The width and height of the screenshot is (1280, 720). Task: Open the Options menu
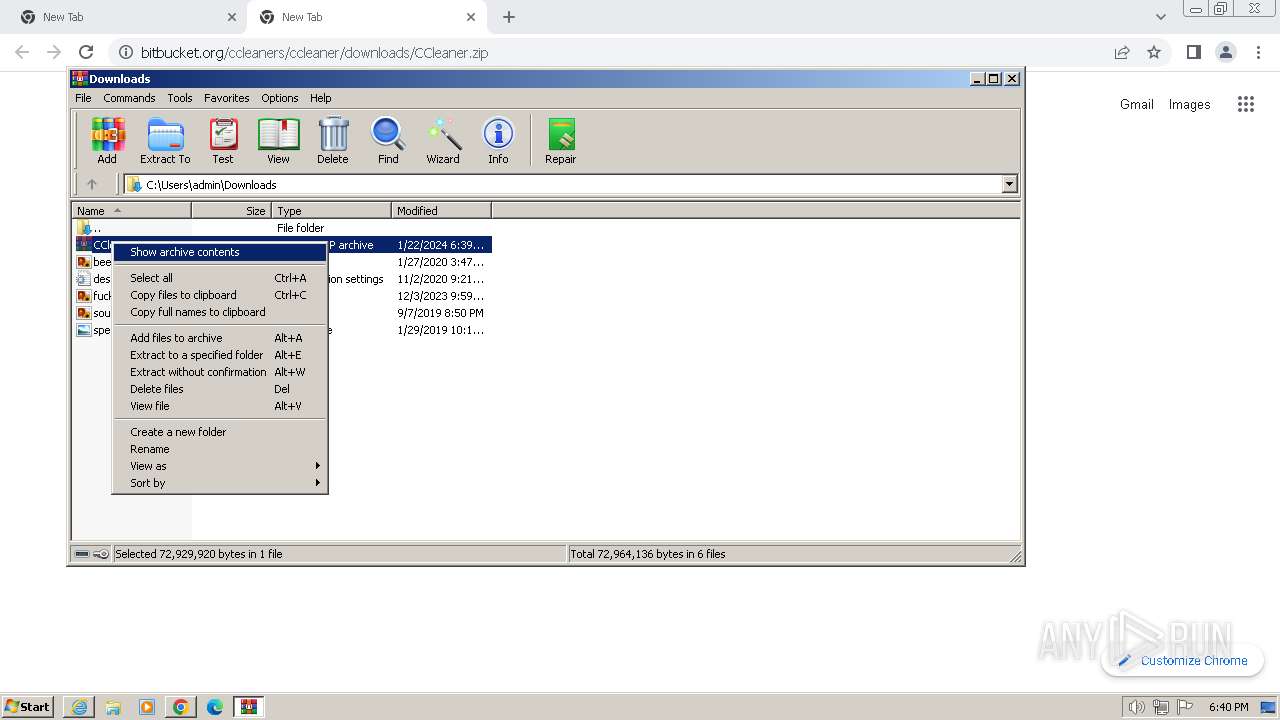[280, 98]
